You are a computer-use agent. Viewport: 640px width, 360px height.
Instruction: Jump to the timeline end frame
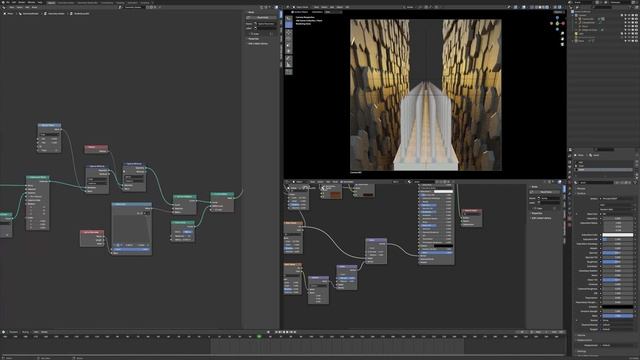pyautogui.click(x=295, y=332)
